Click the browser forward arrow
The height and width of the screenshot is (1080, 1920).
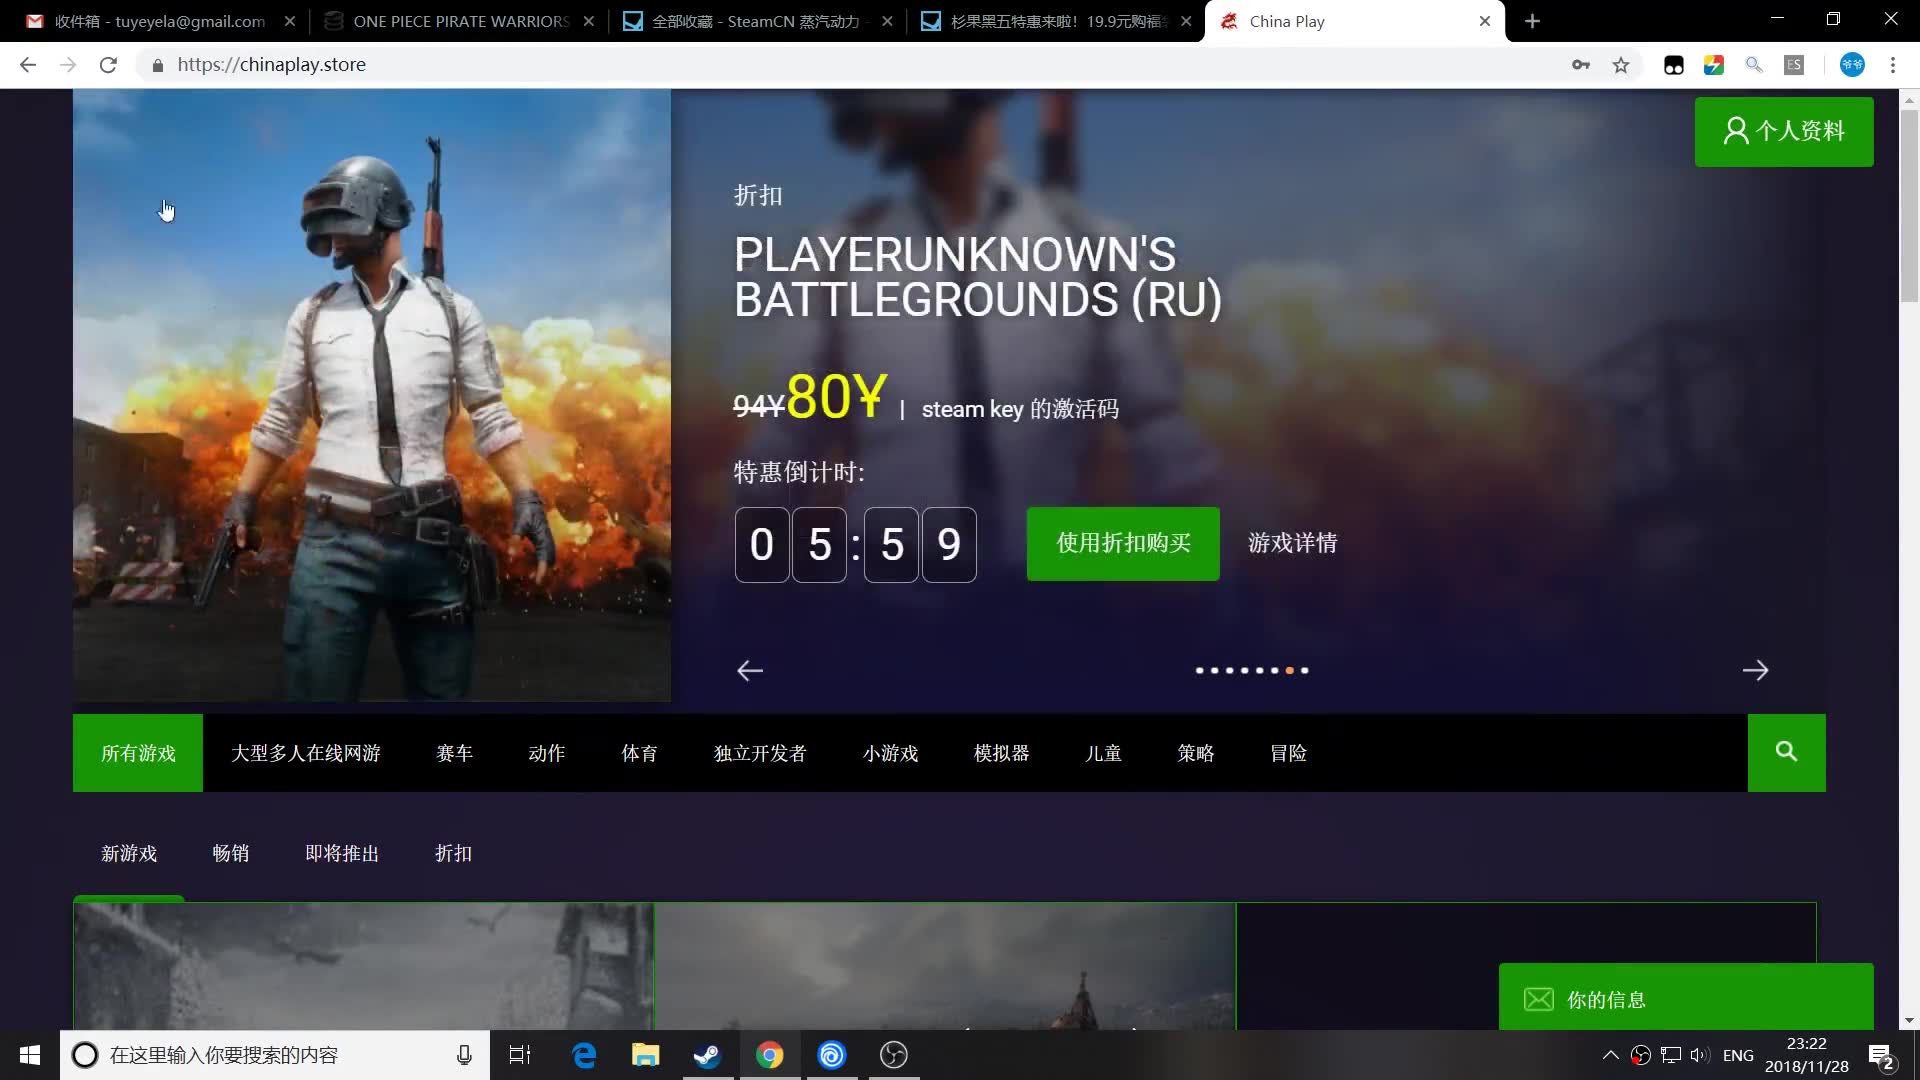[x=68, y=65]
